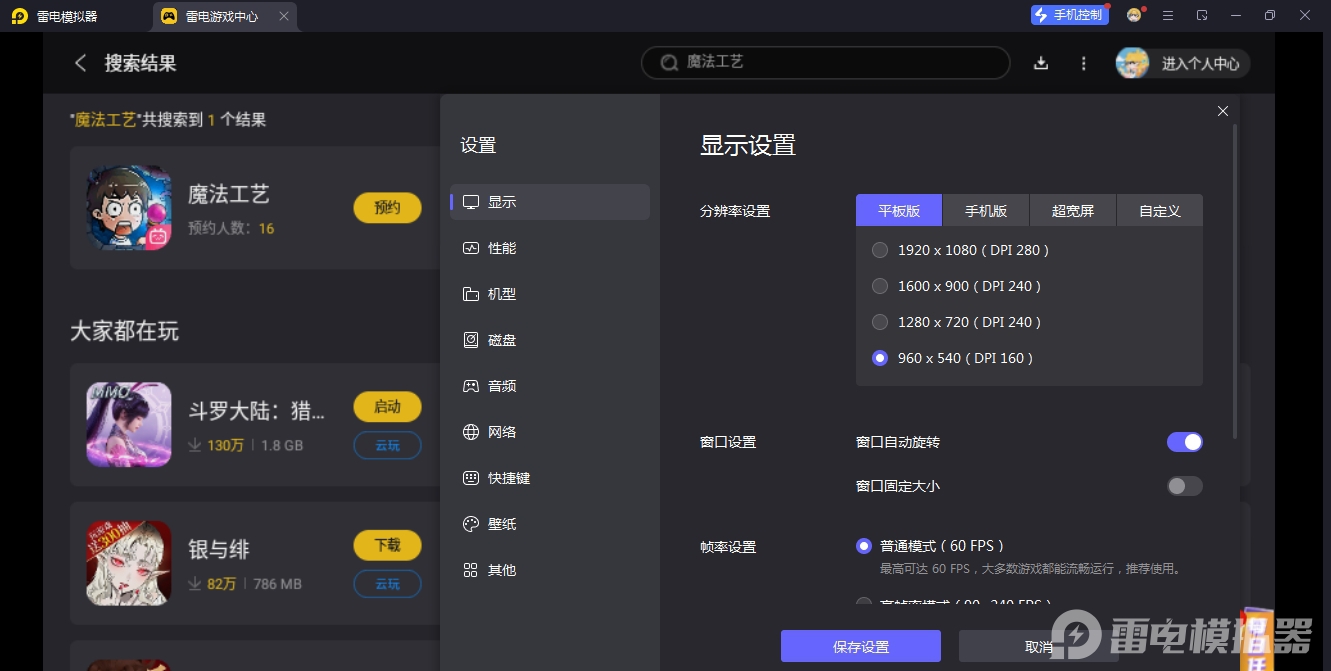Toggle 窗口自动旋转 switch
The width and height of the screenshot is (1331, 671).
(x=1185, y=442)
